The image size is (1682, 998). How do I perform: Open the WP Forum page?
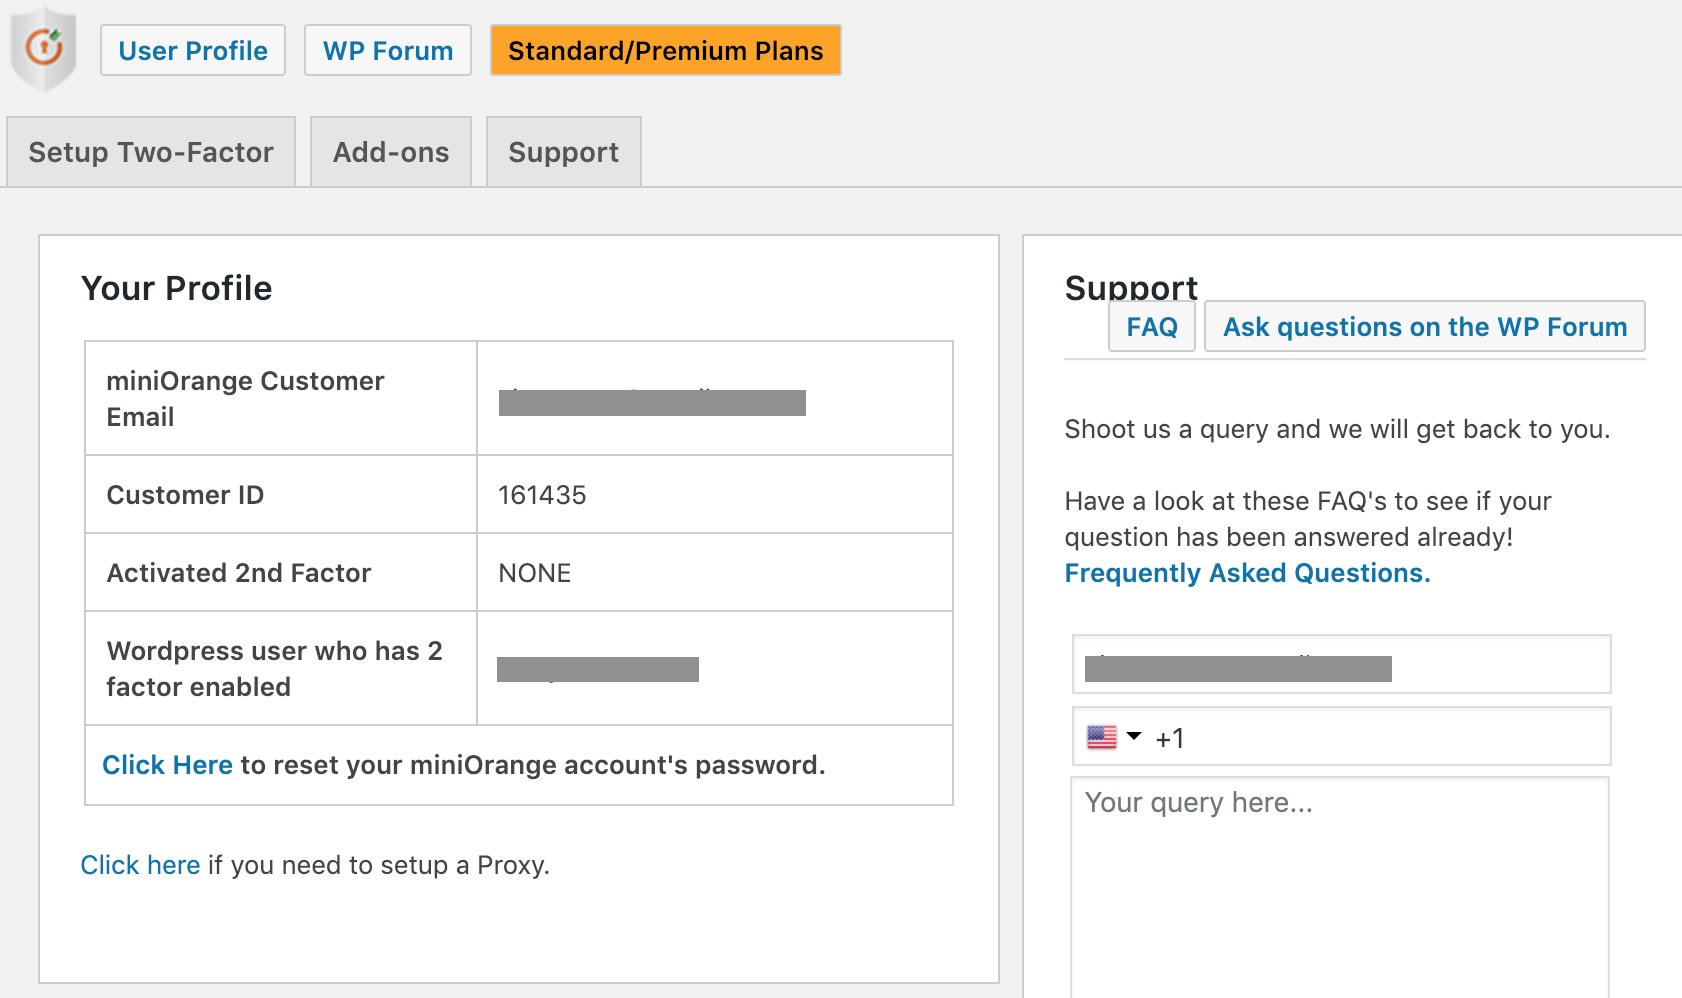387,50
